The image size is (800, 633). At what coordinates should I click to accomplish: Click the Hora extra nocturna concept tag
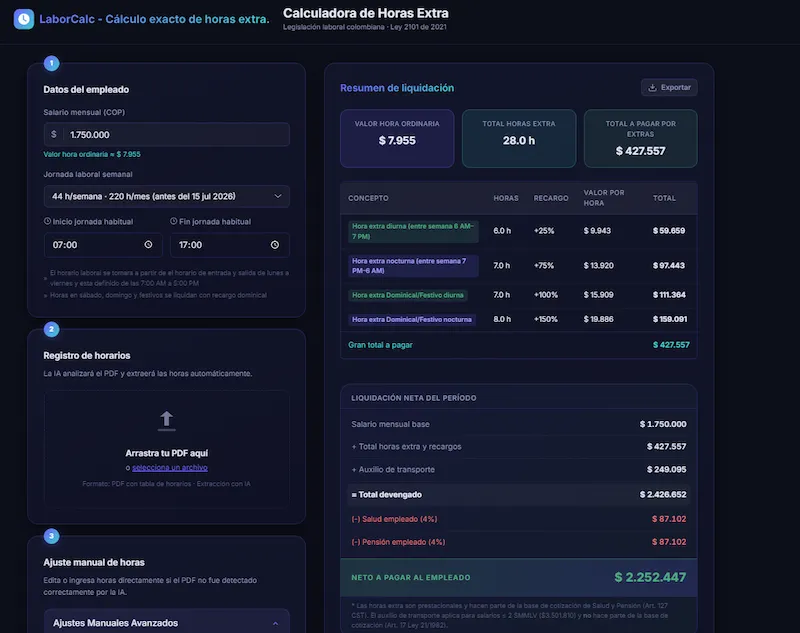pyautogui.click(x=413, y=266)
